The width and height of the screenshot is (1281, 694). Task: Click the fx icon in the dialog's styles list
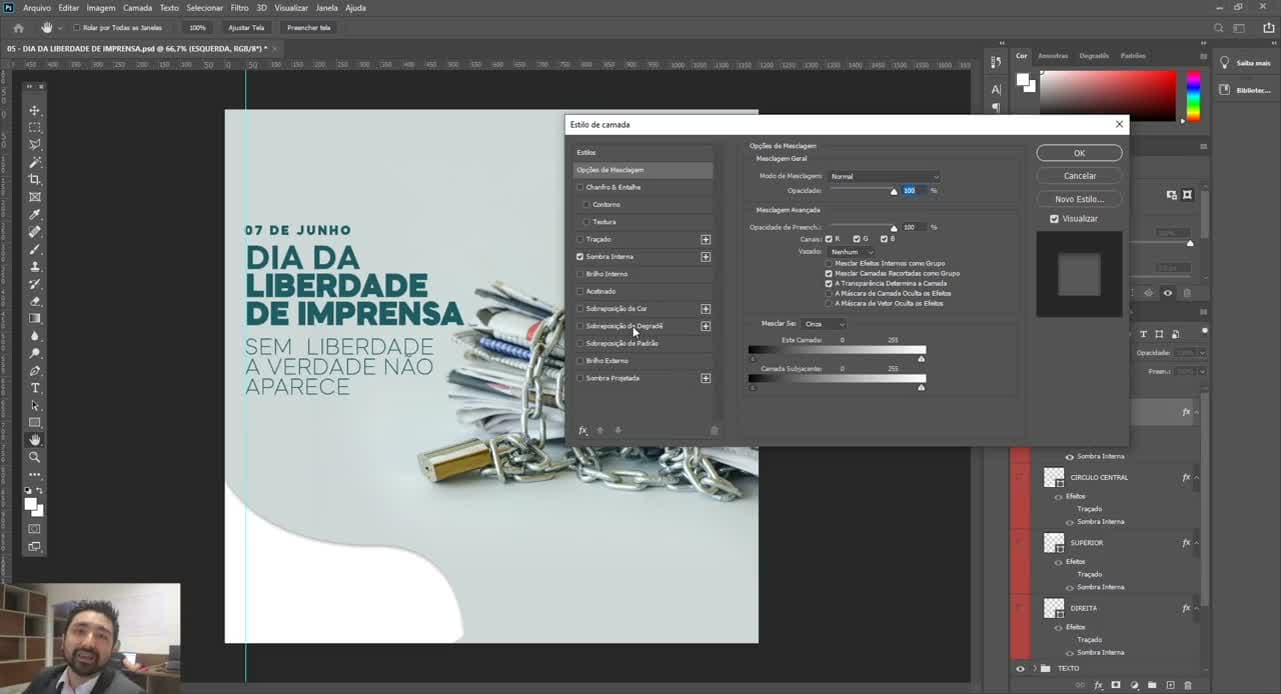click(x=583, y=431)
